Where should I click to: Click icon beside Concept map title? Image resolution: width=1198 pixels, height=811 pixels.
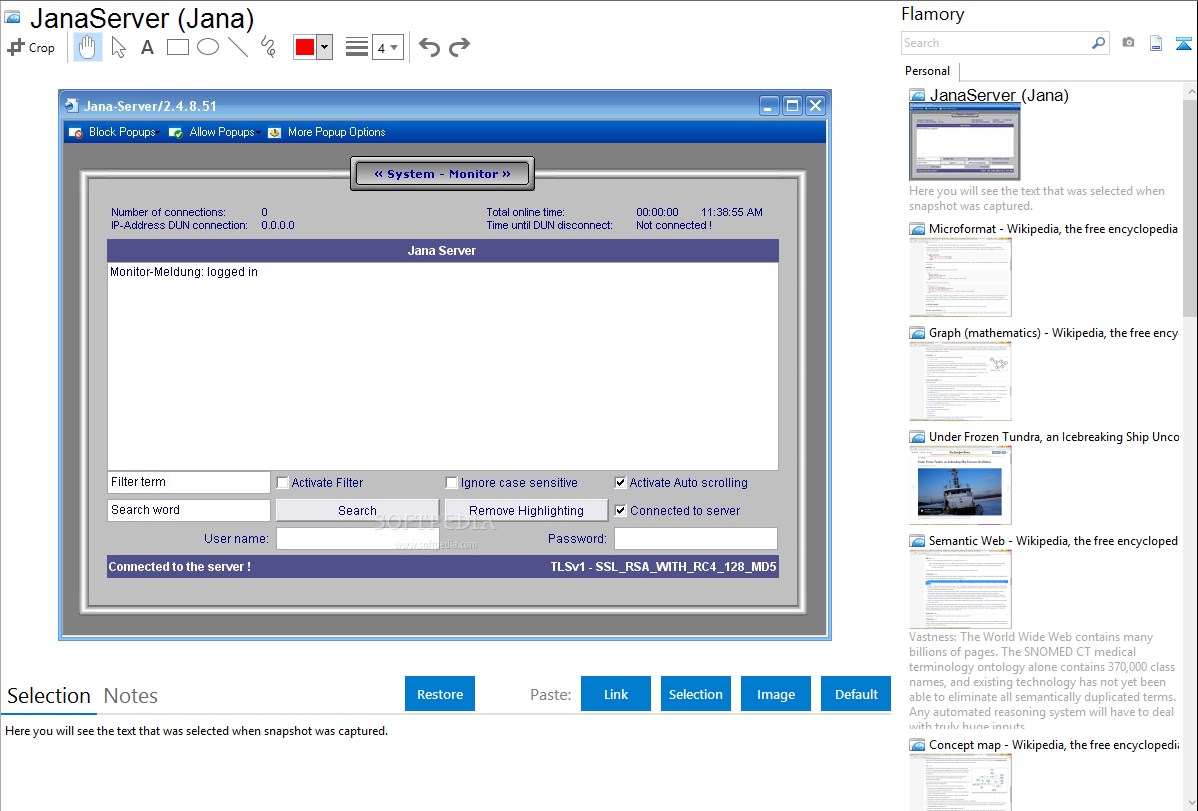(917, 744)
